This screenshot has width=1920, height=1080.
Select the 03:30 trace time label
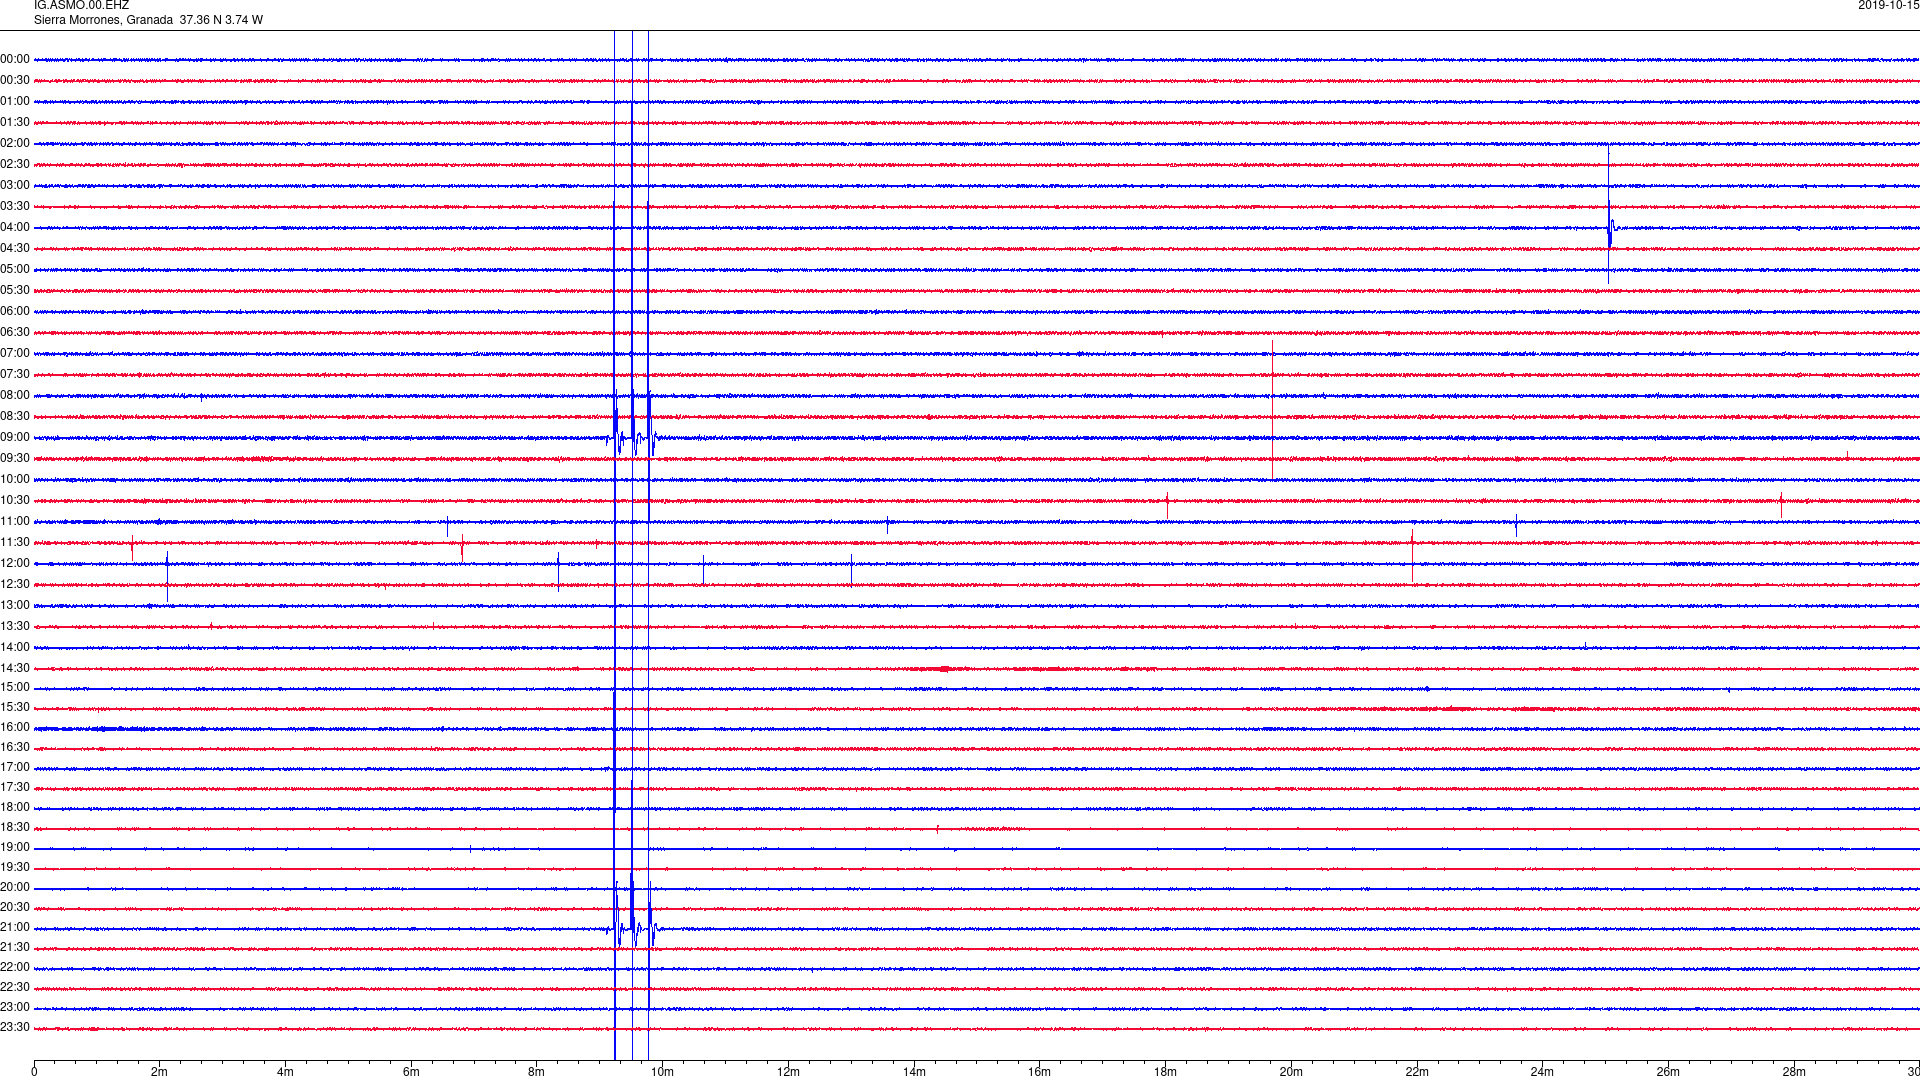coord(15,207)
